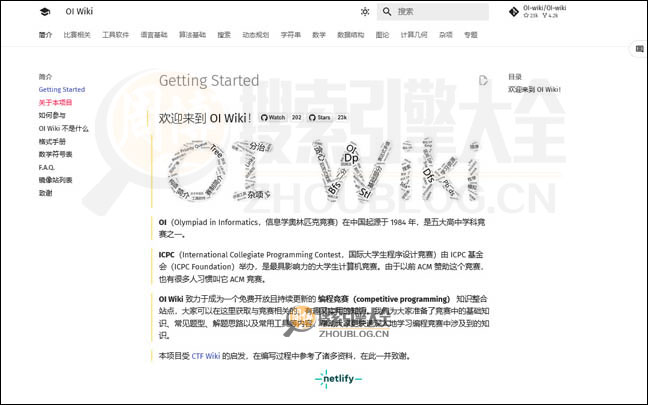Open F.A.Q. in the sidebar
The height and width of the screenshot is (405, 648).
pyautogui.click(x=47, y=167)
